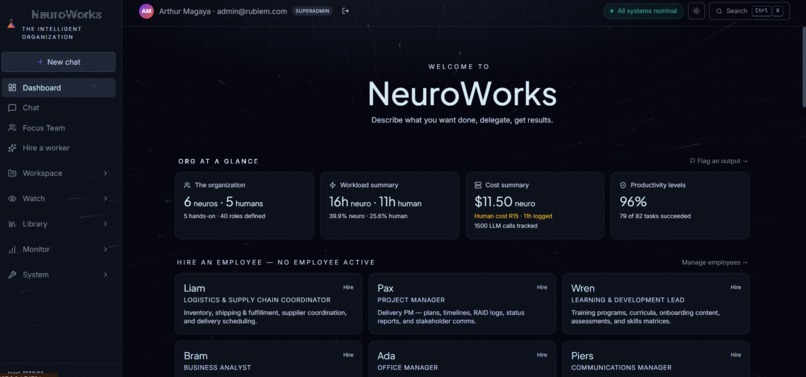Start a New chat
The width and height of the screenshot is (806, 377).
[x=59, y=62]
